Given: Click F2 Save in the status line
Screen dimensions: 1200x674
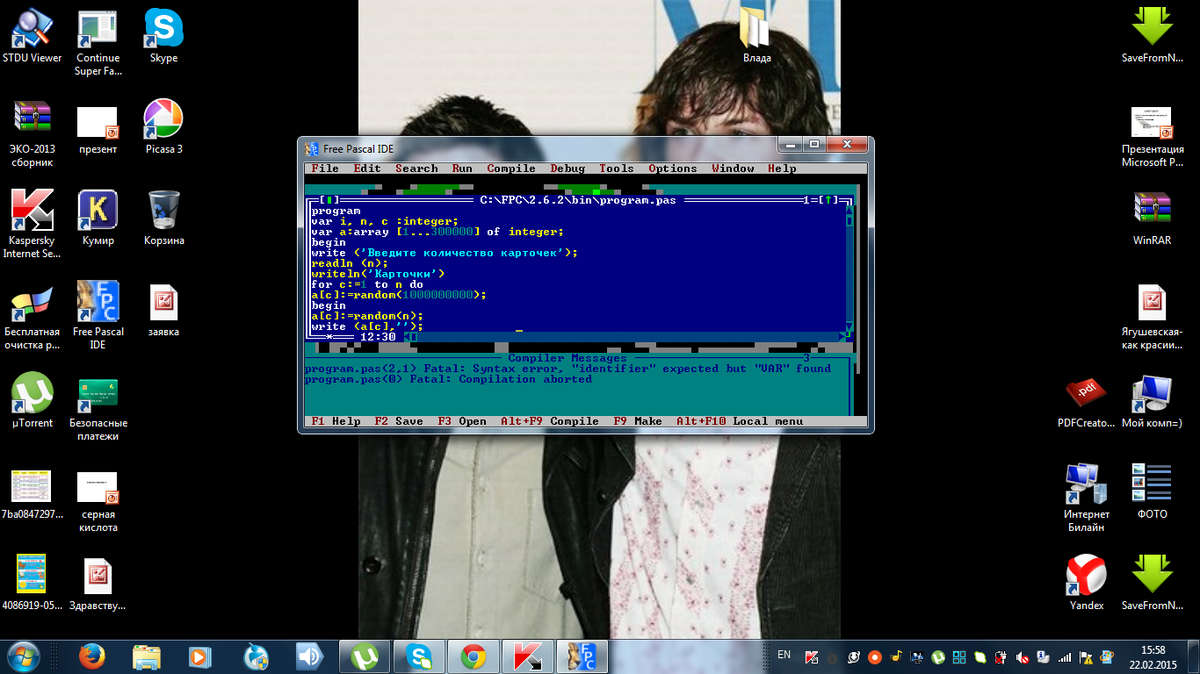Looking at the screenshot, I should pos(399,421).
